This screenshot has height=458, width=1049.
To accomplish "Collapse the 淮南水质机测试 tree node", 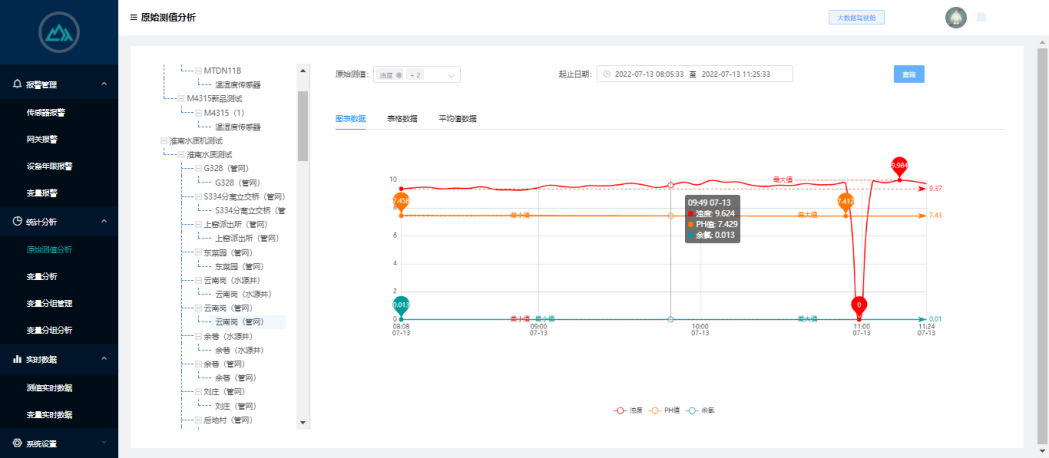I will coord(164,141).
